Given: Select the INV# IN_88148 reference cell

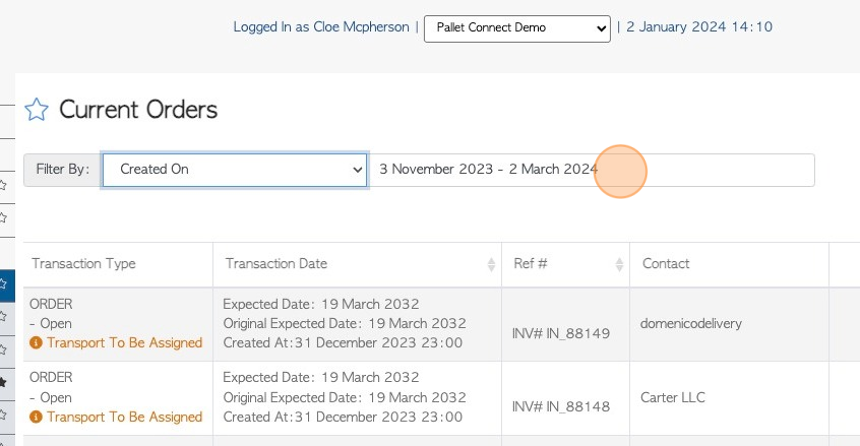Looking at the screenshot, I should [560, 407].
